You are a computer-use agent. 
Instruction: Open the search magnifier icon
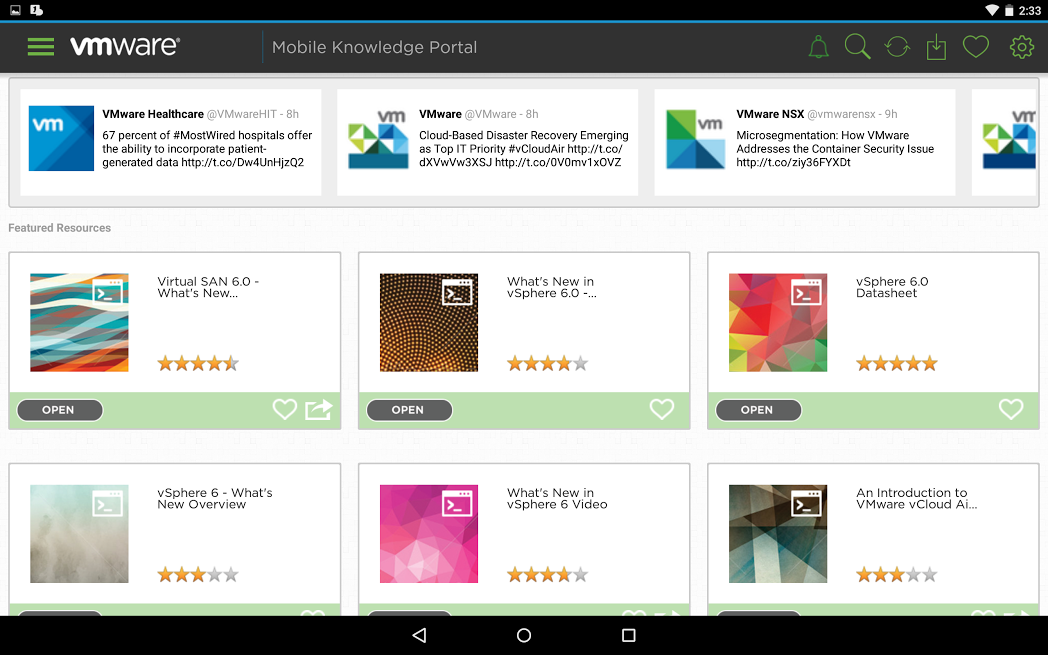click(857, 47)
